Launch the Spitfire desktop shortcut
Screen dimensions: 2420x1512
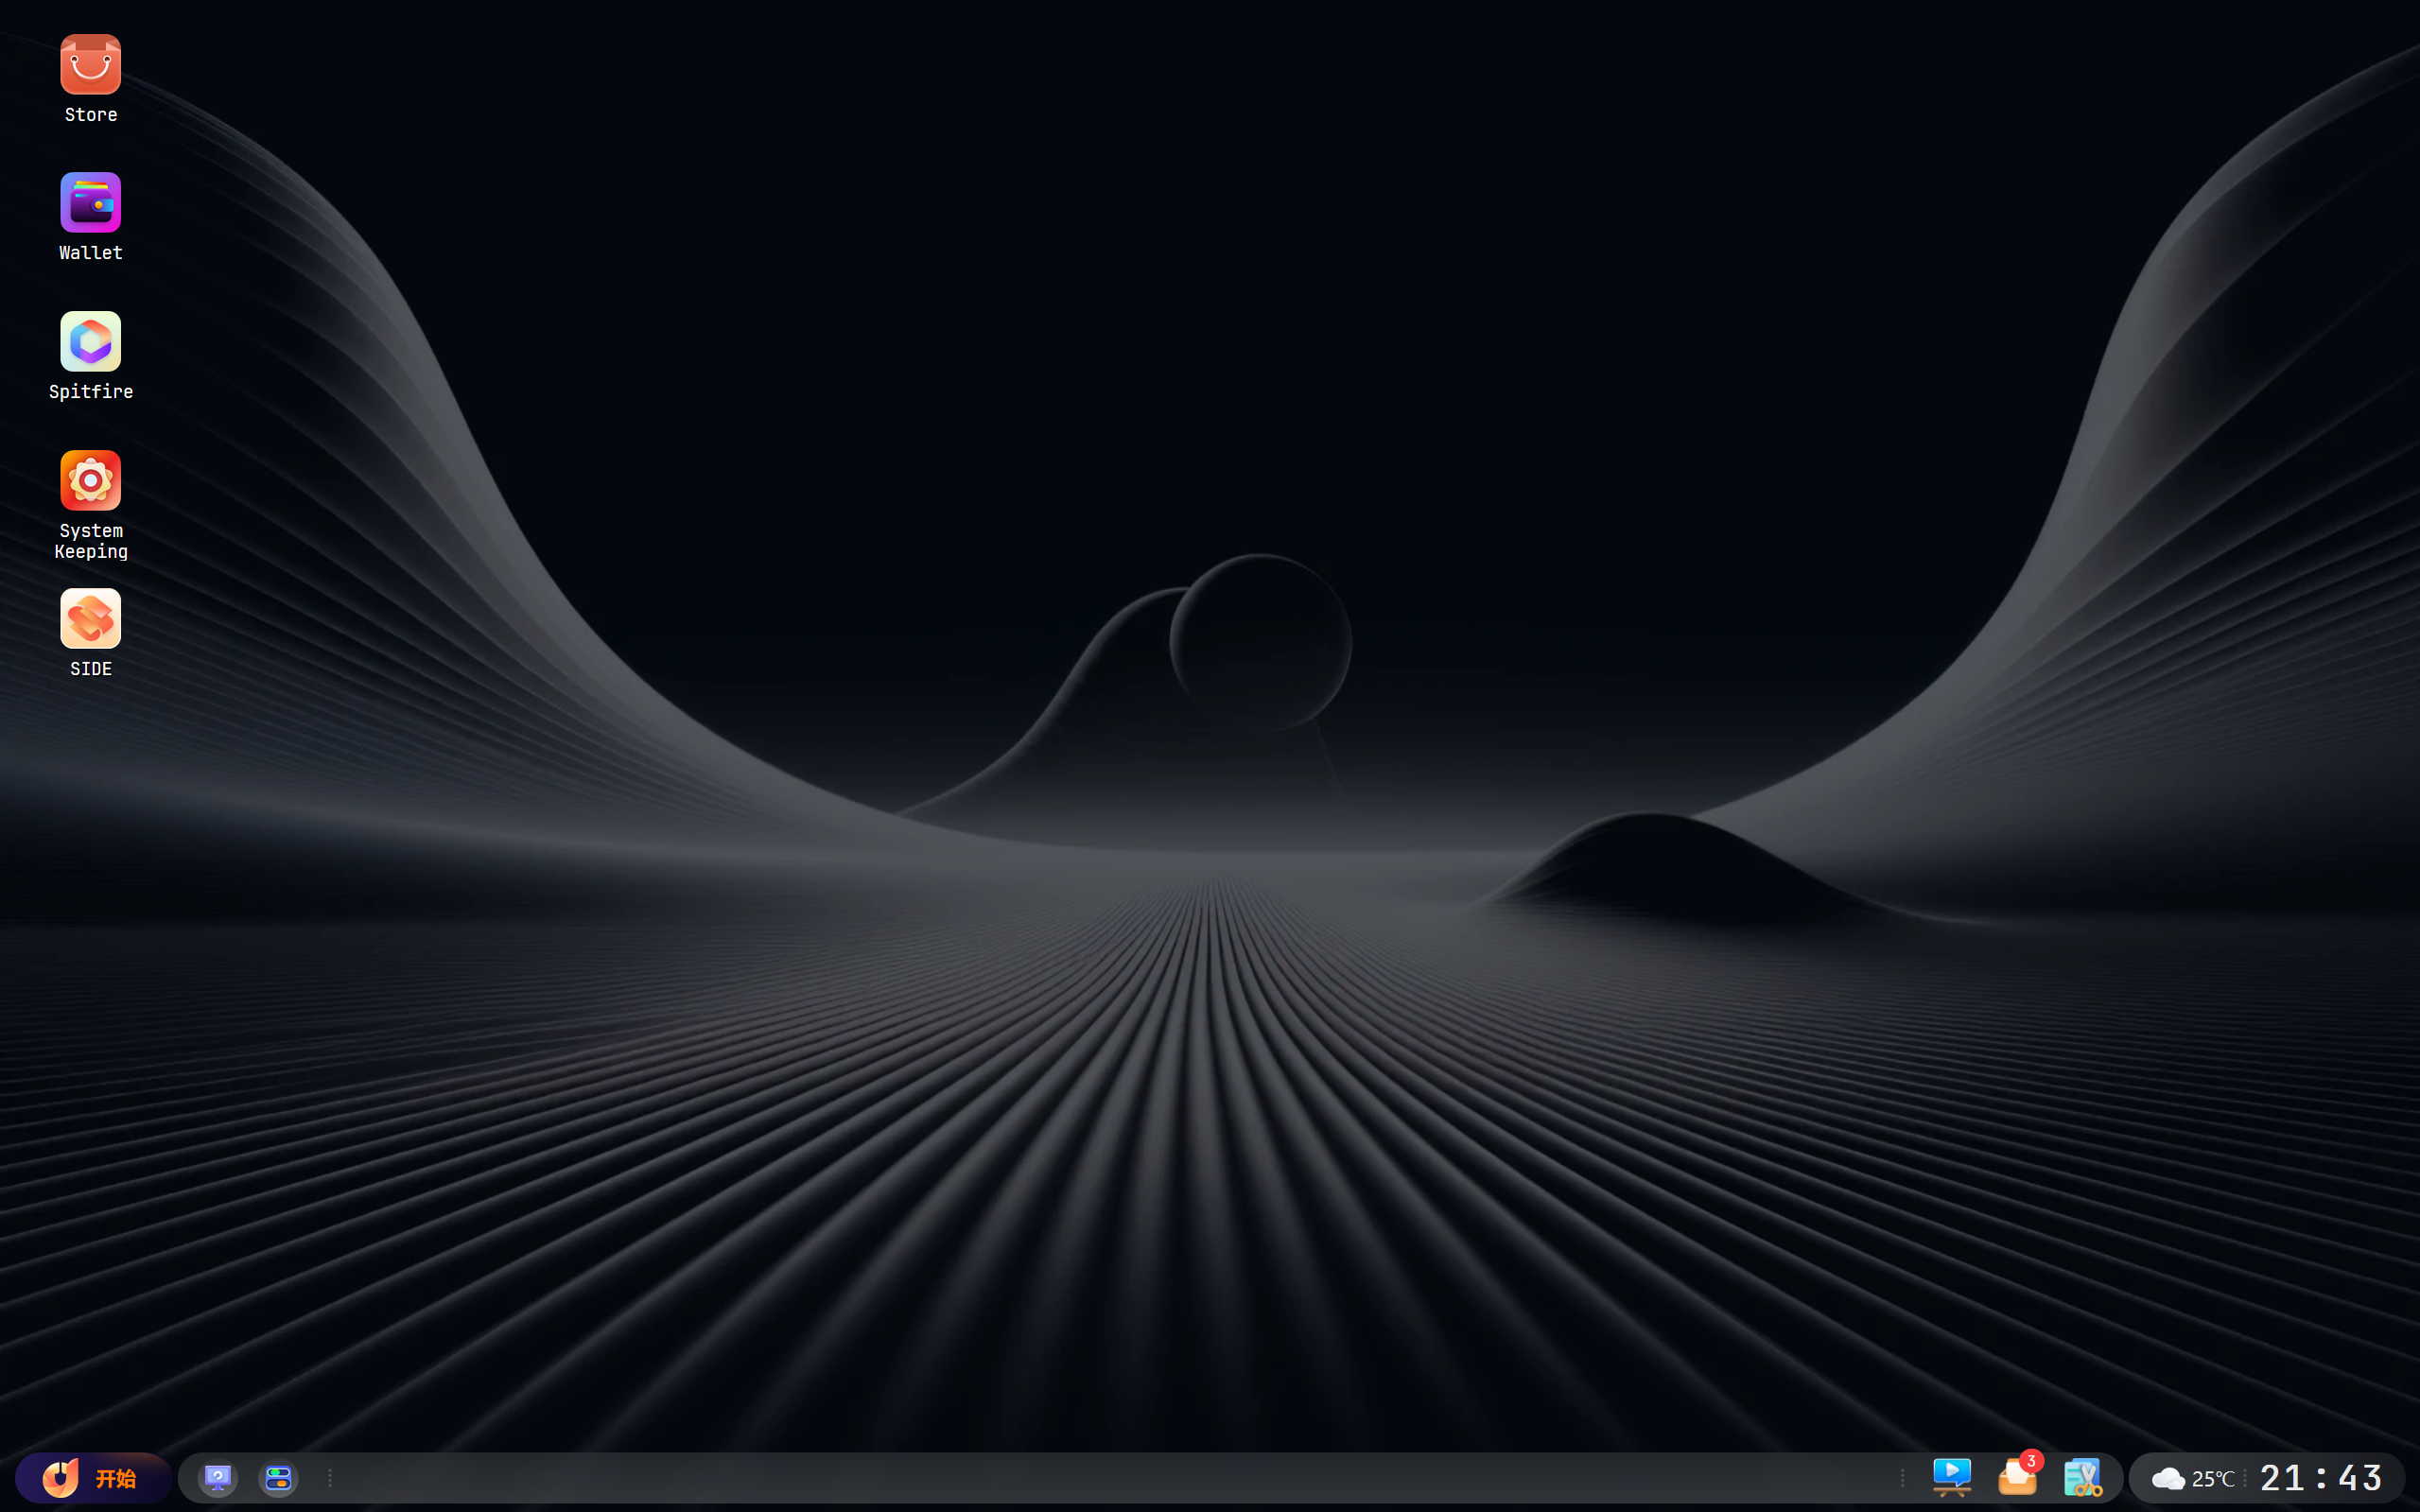pyautogui.click(x=90, y=341)
